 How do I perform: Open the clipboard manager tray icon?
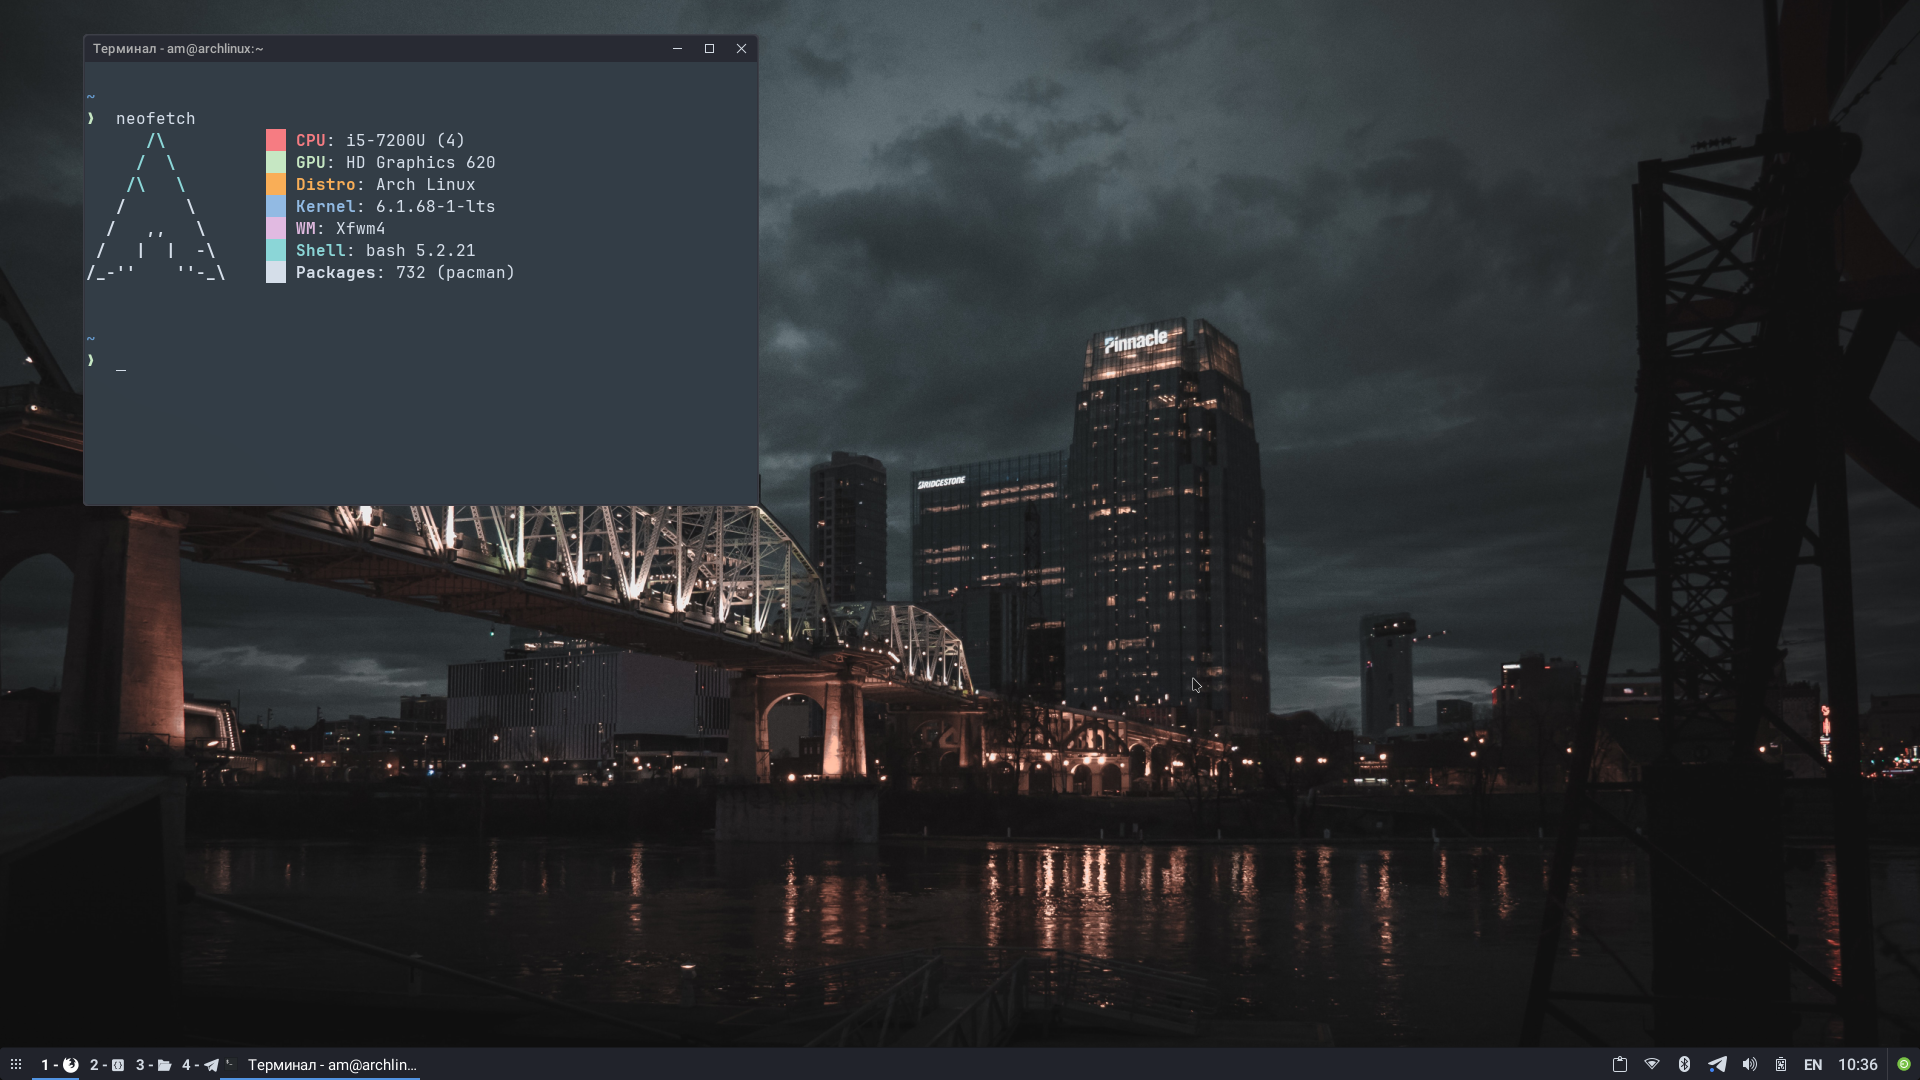coord(1619,1064)
